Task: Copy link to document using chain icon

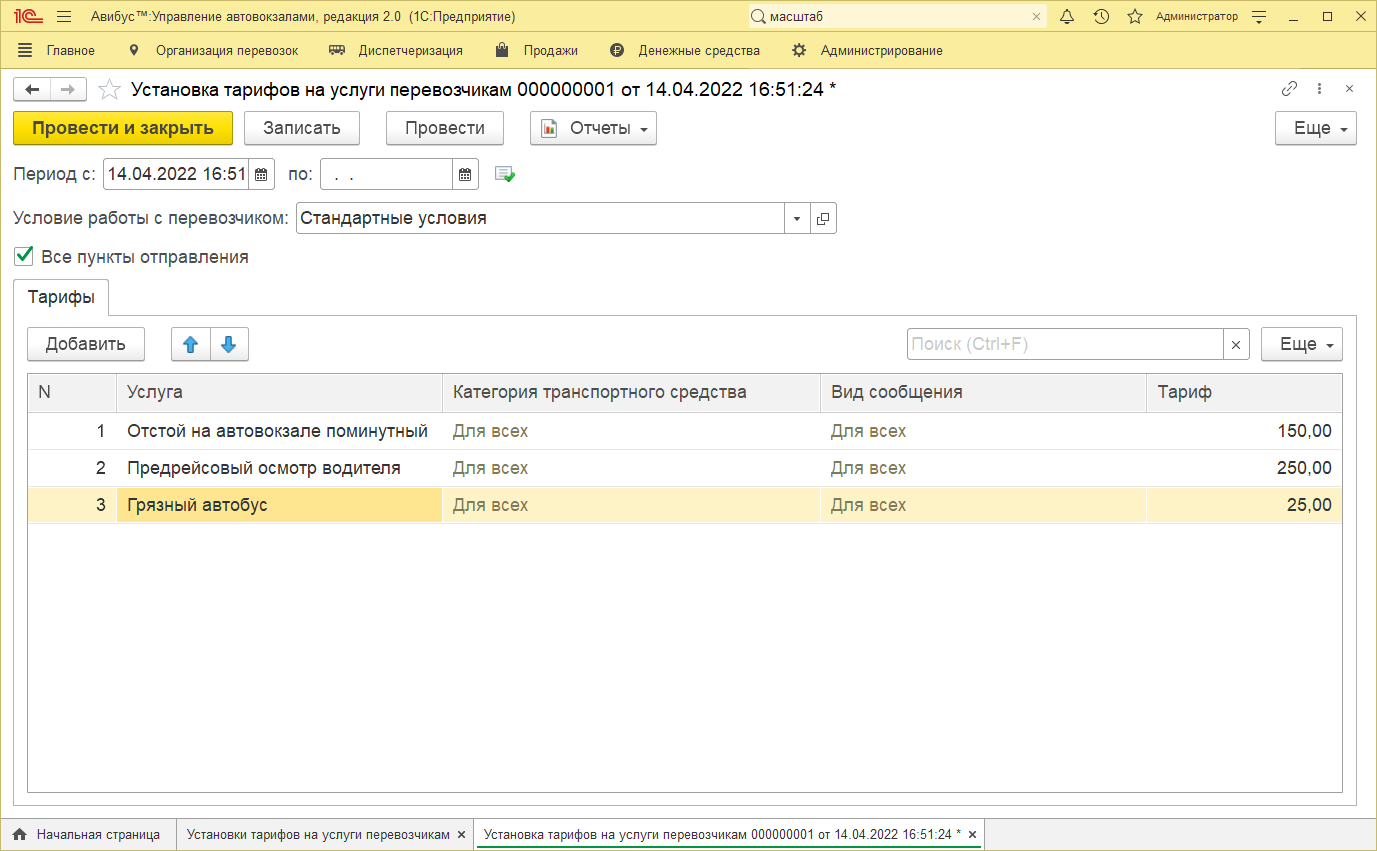Action: click(1289, 89)
